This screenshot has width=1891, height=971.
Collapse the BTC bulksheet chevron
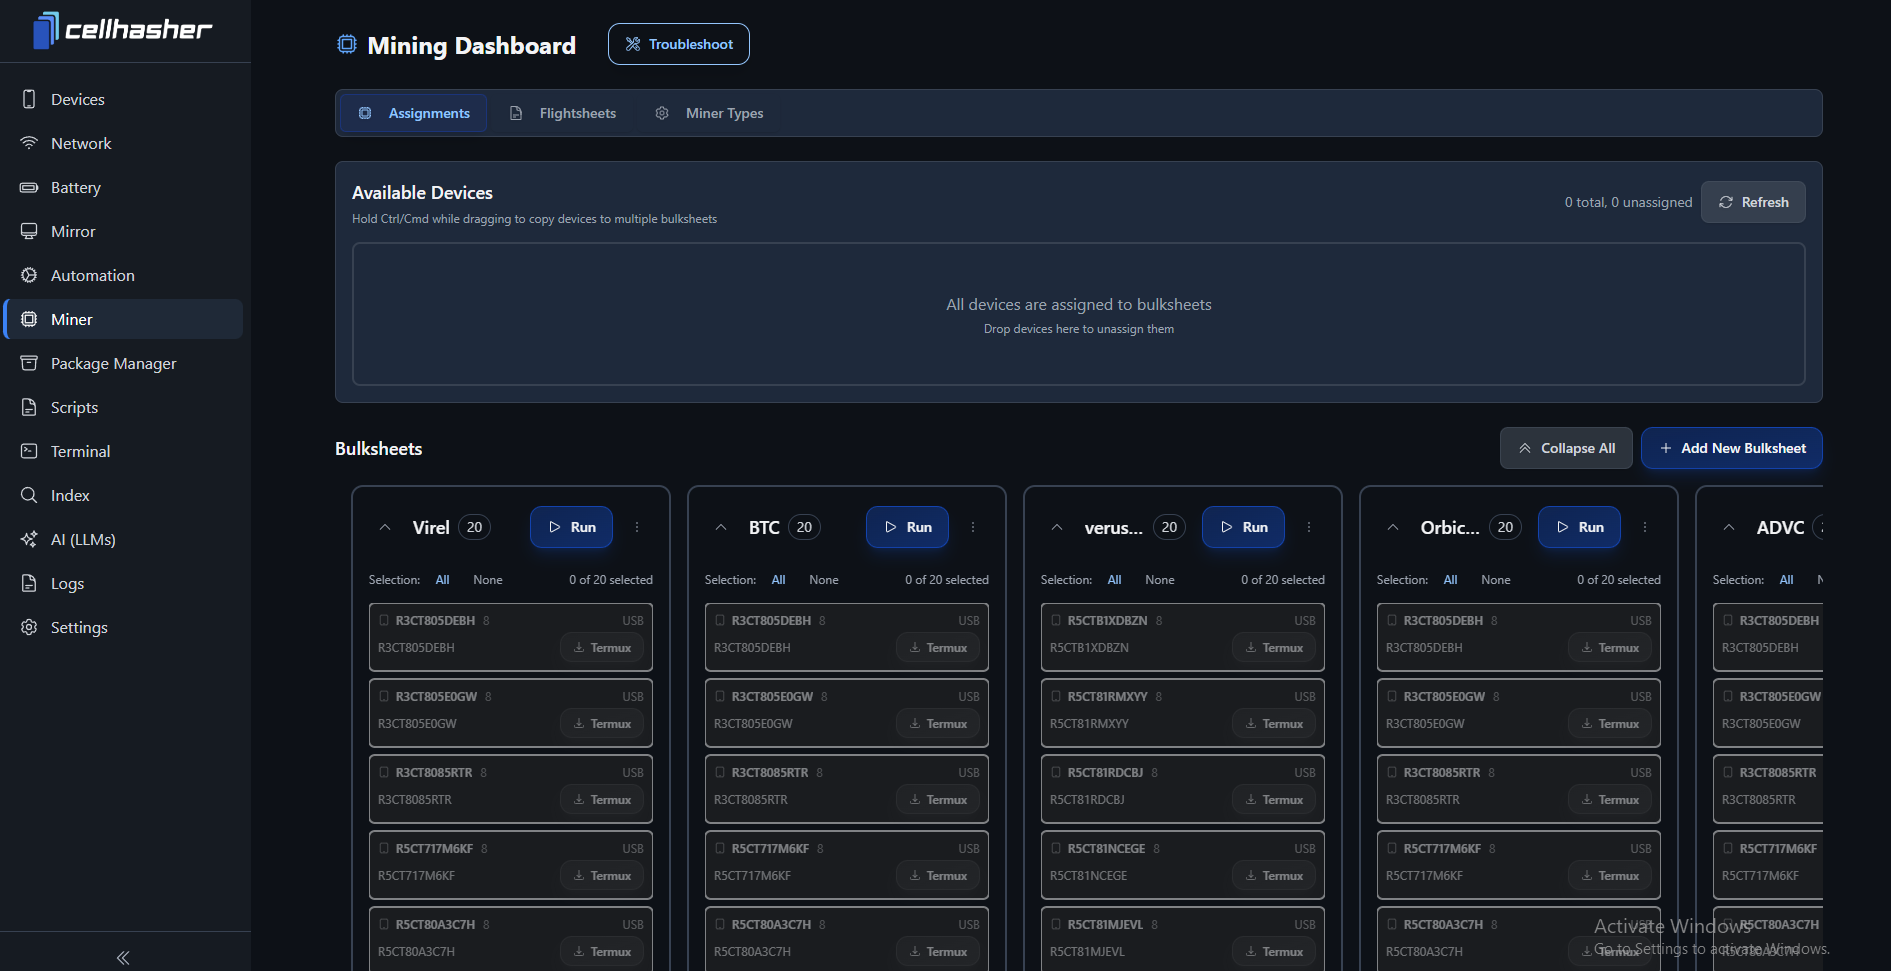(721, 528)
